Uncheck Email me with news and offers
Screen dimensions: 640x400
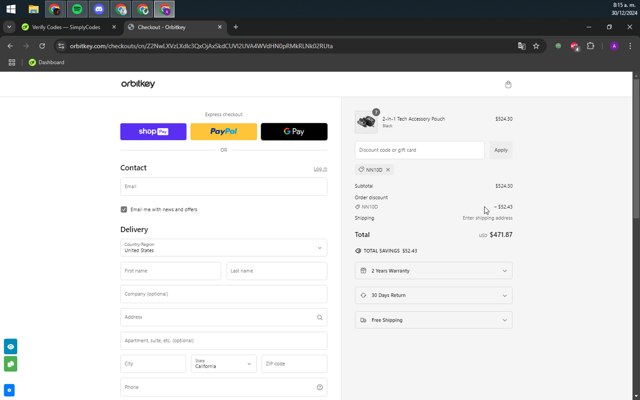tap(124, 209)
